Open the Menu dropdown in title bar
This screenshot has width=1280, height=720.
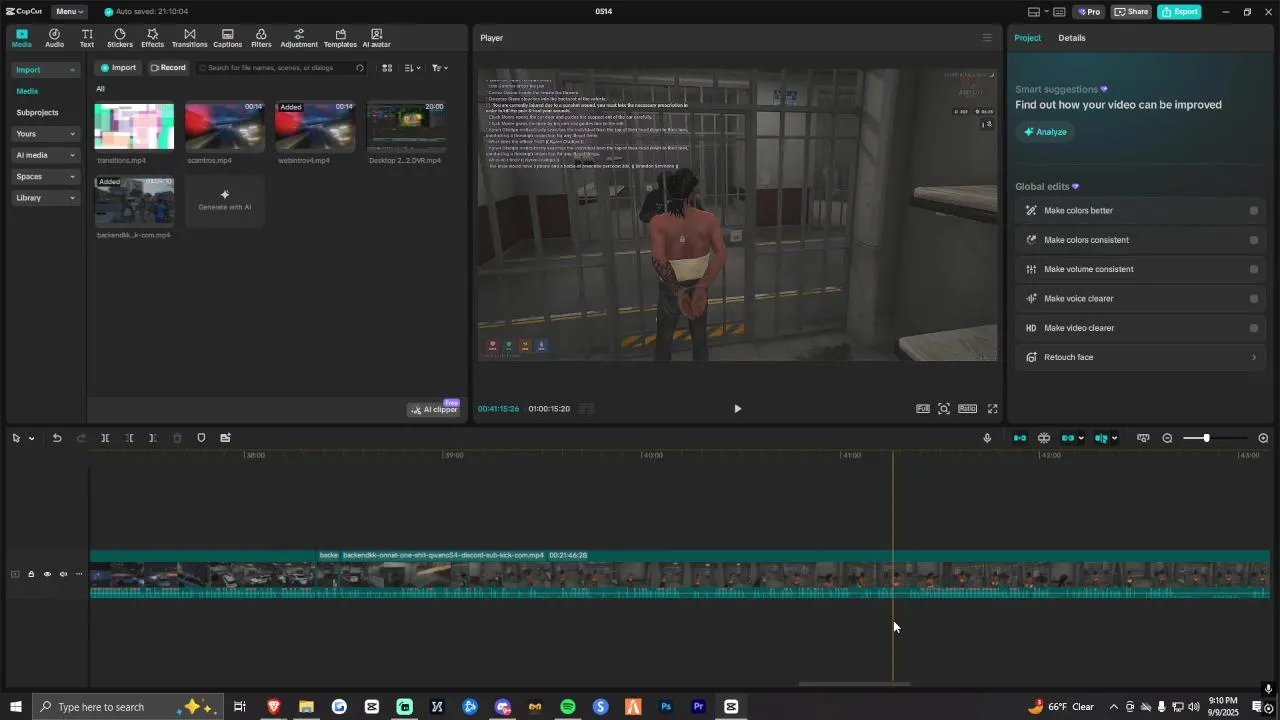(x=69, y=12)
